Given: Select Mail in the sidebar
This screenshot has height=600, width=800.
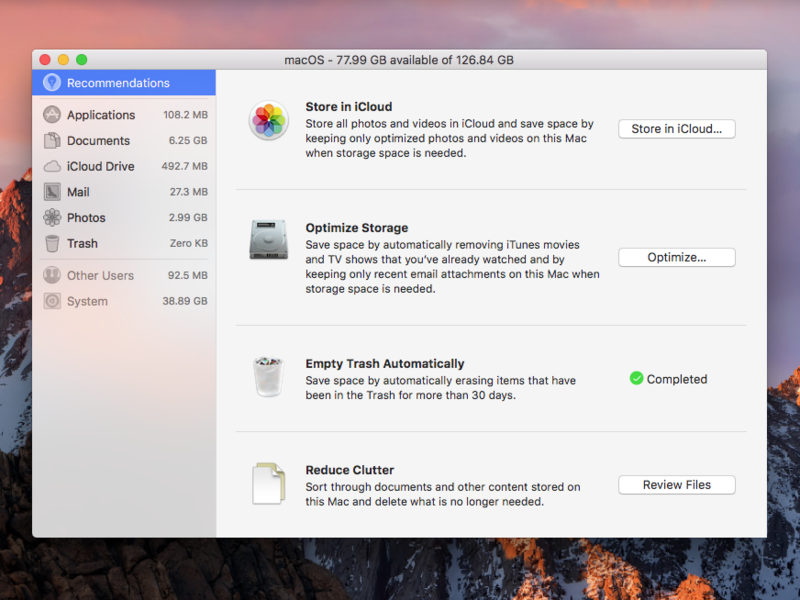Looking at the screenshot, I should (x=126, y=192).
